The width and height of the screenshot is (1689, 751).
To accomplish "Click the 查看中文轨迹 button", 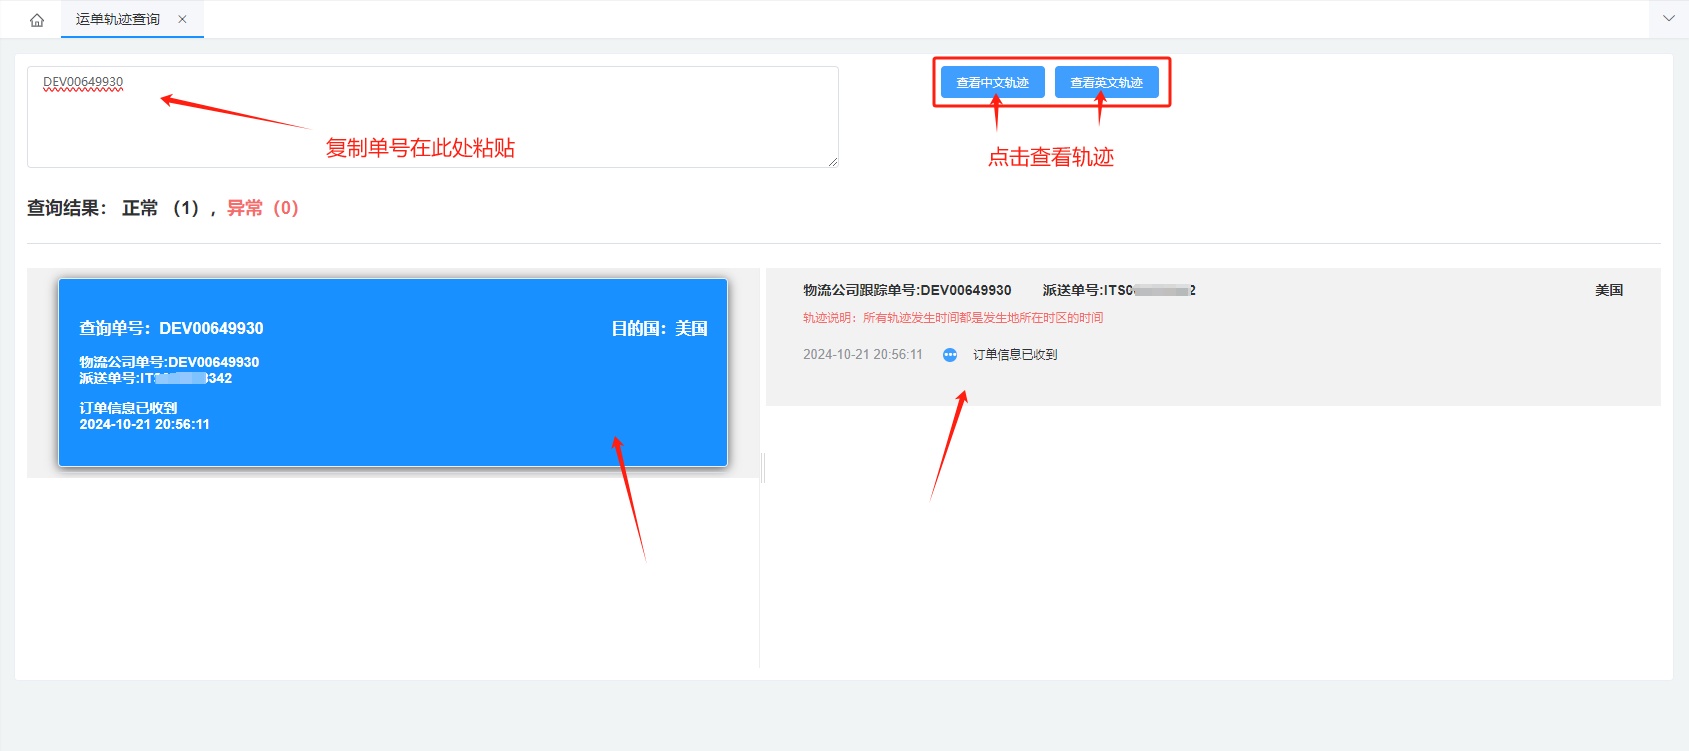I will pyautogui.click(x=992, y=83).
